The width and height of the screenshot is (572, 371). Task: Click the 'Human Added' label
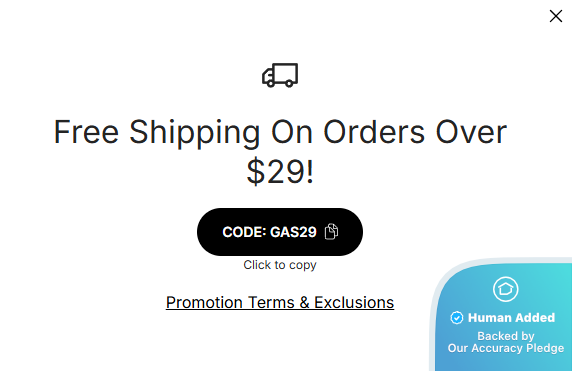pos(511,318)
